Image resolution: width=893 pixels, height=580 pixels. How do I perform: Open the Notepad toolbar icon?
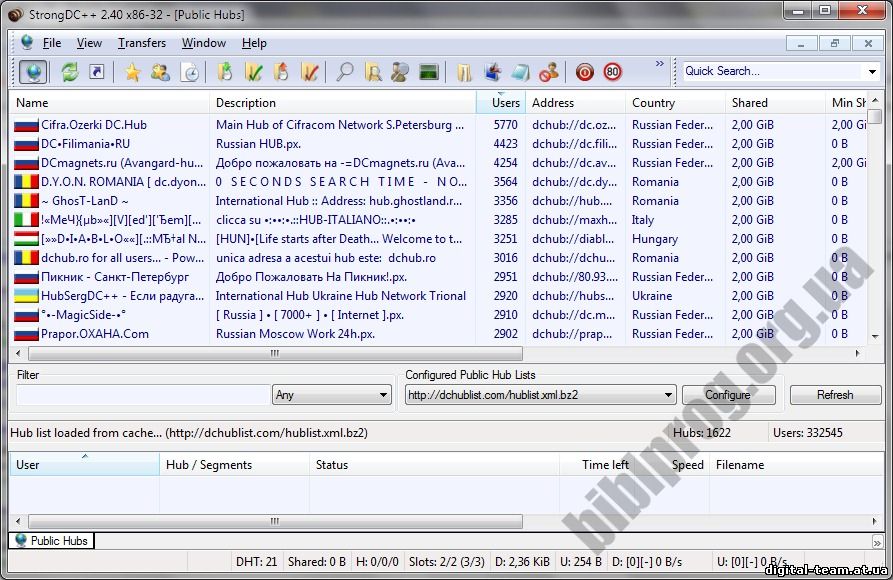point(521,72)
